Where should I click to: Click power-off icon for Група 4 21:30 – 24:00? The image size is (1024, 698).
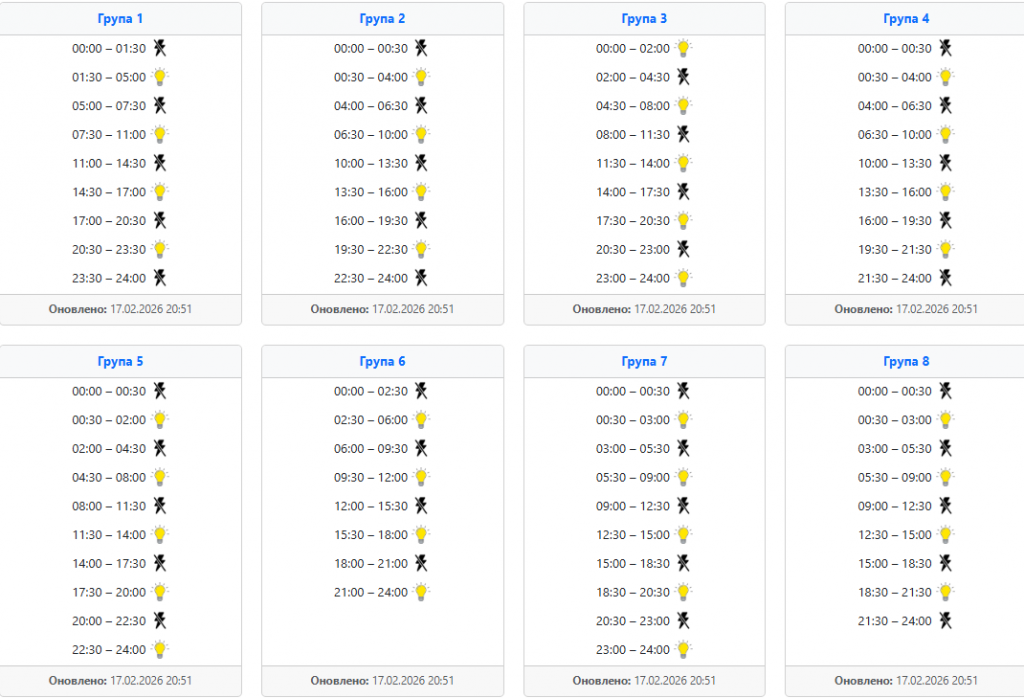coord(946,278)
